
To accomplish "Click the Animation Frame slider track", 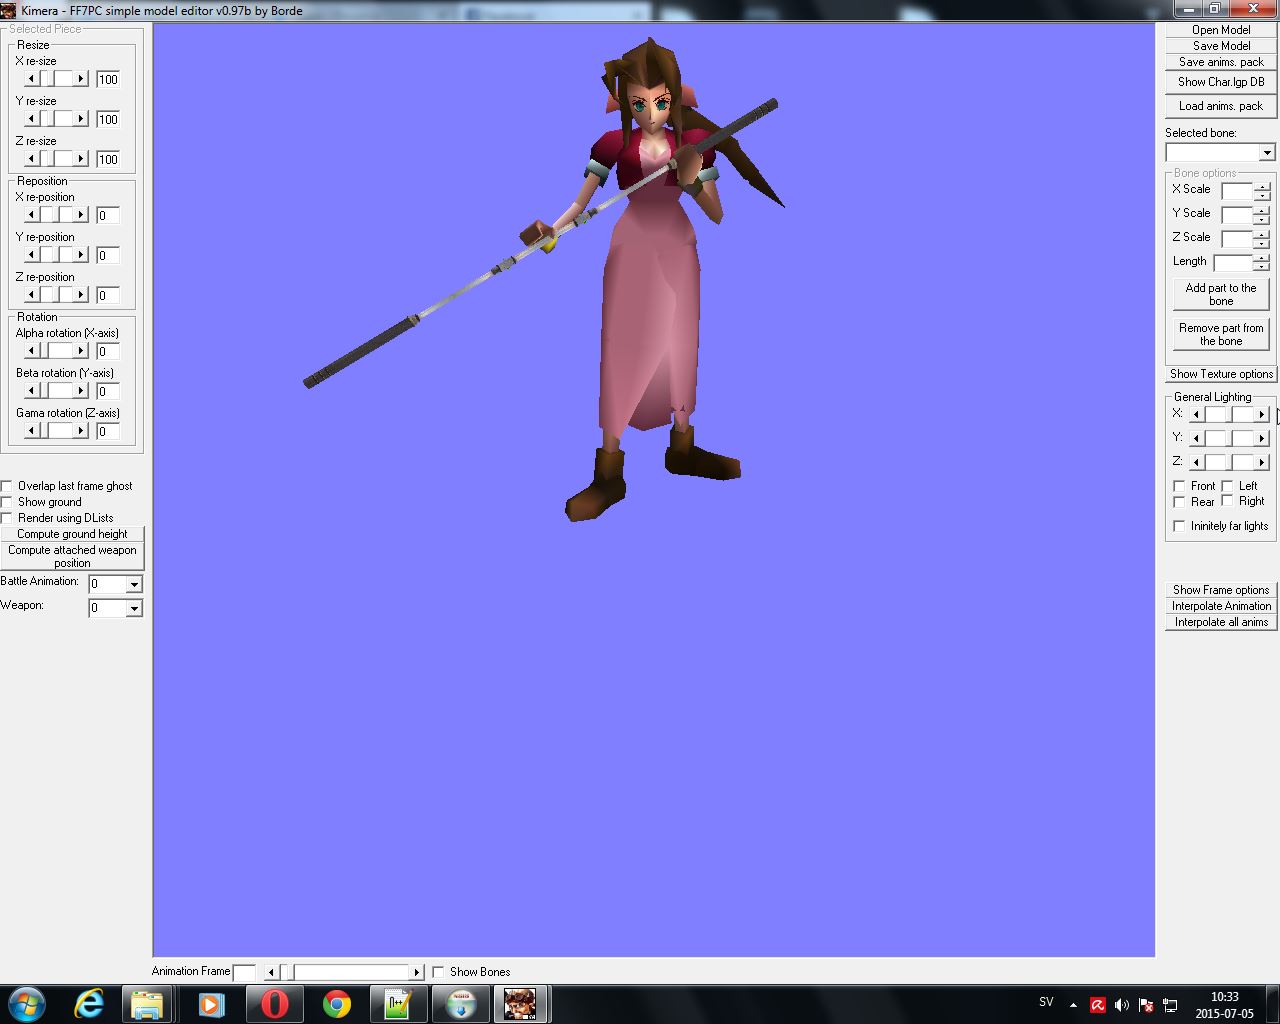I will click(344, 972).
